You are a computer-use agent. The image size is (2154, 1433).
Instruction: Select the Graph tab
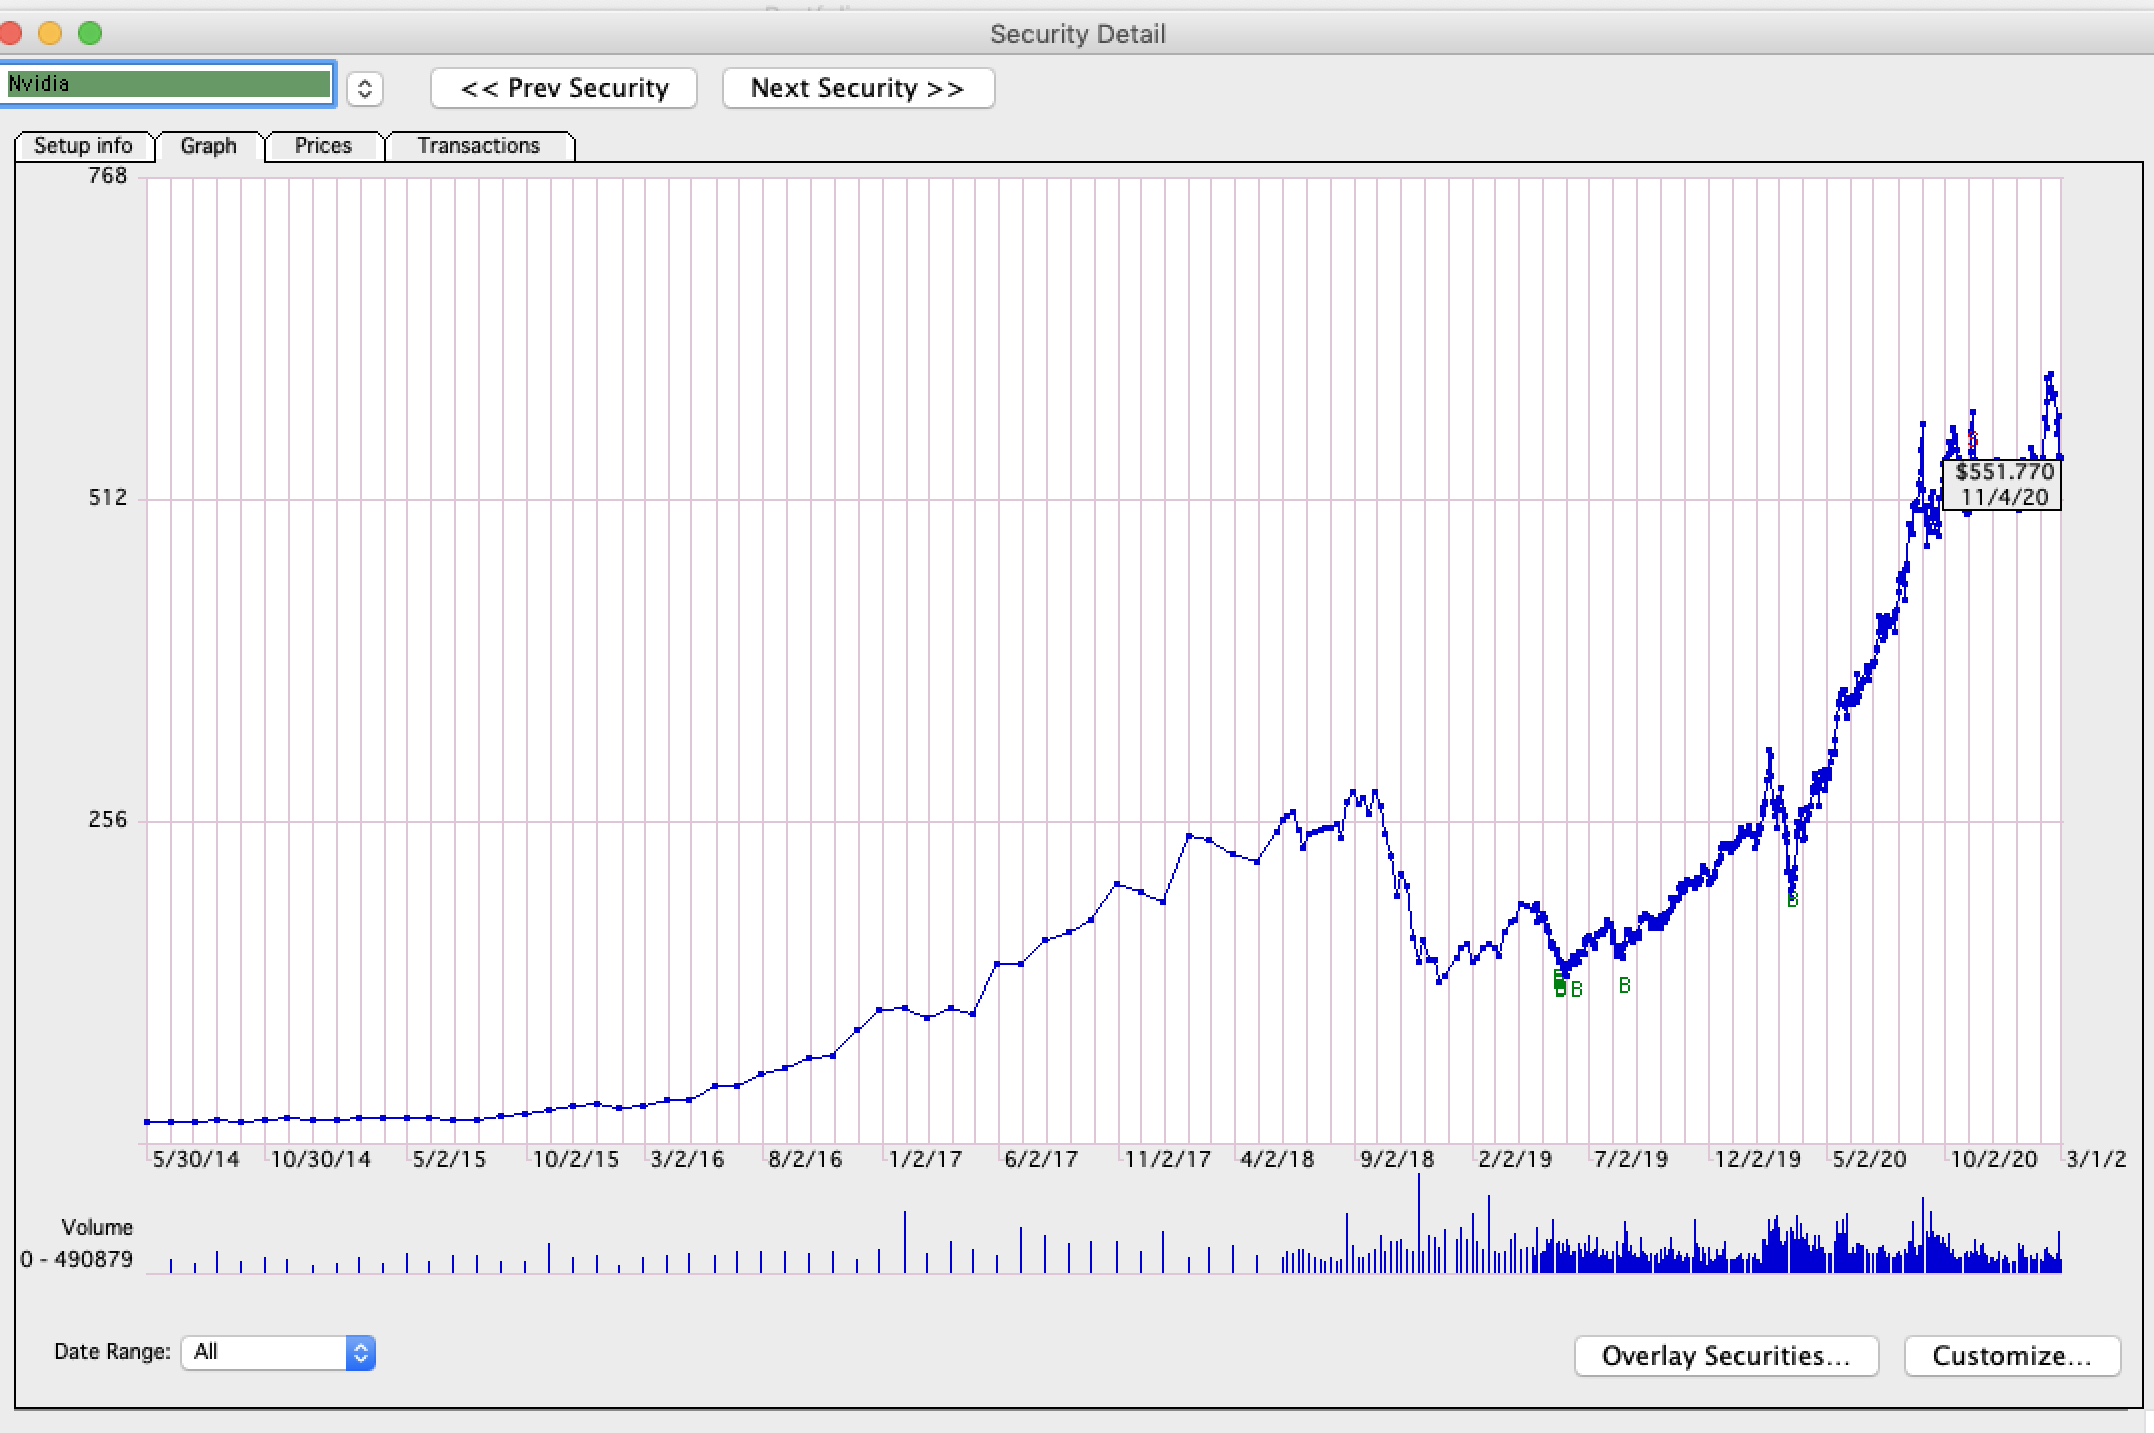(207, 146)
